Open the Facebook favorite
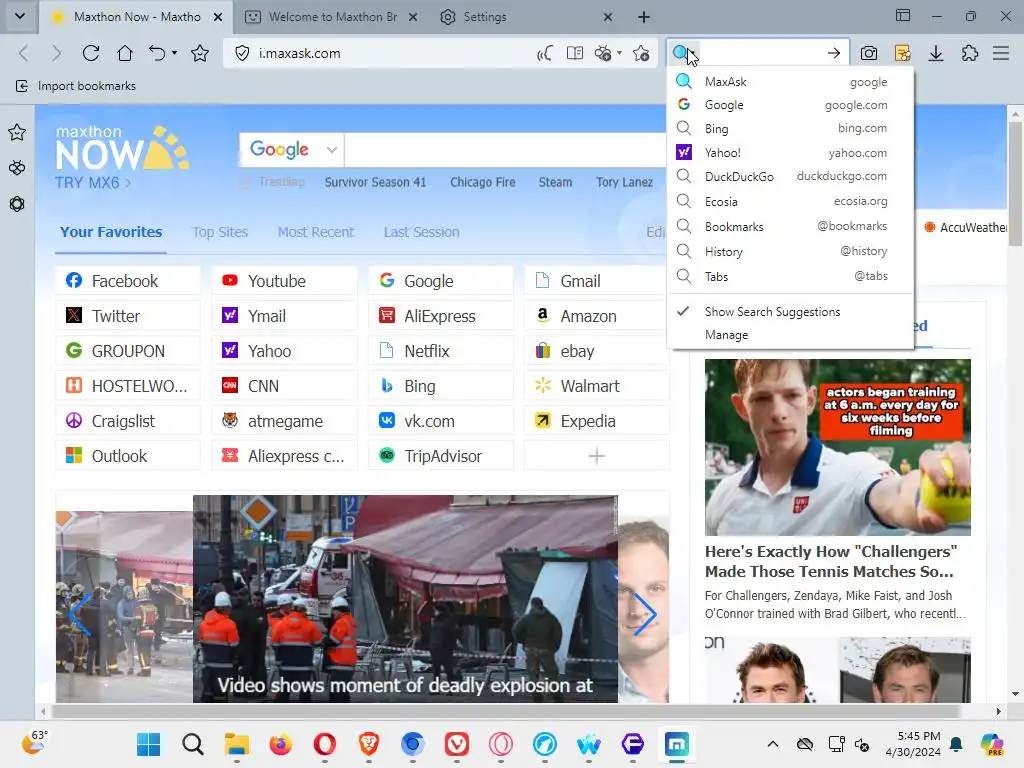 point(128,281)
